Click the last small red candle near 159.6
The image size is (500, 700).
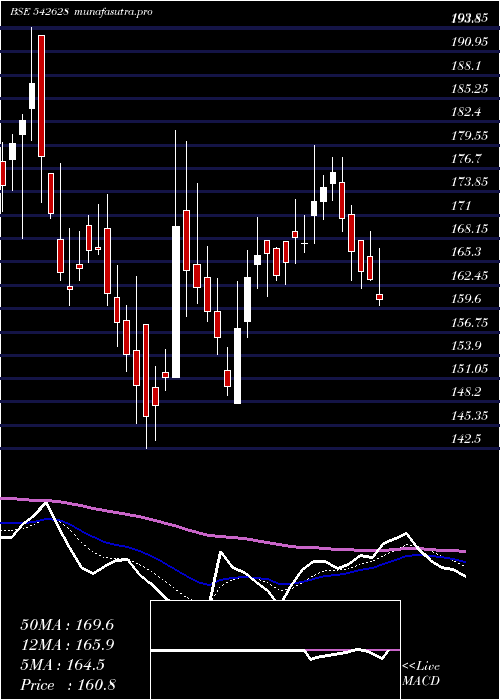(x=379, y=297)
